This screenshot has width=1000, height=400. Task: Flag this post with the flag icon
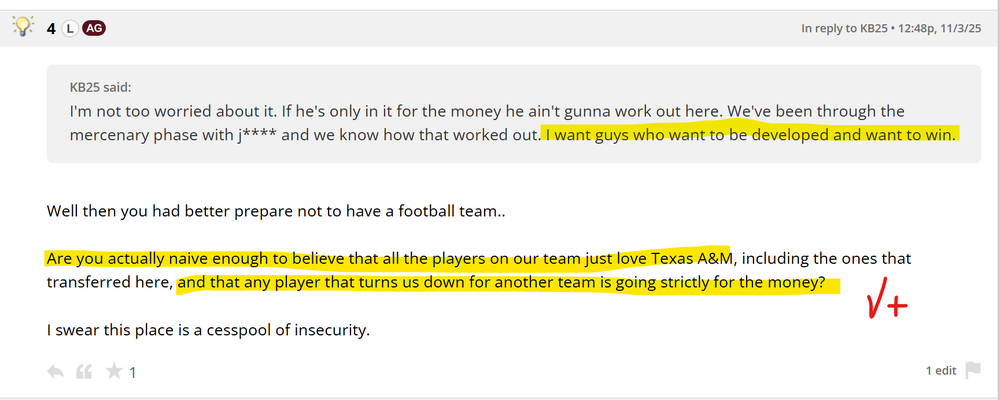[973, 371]
